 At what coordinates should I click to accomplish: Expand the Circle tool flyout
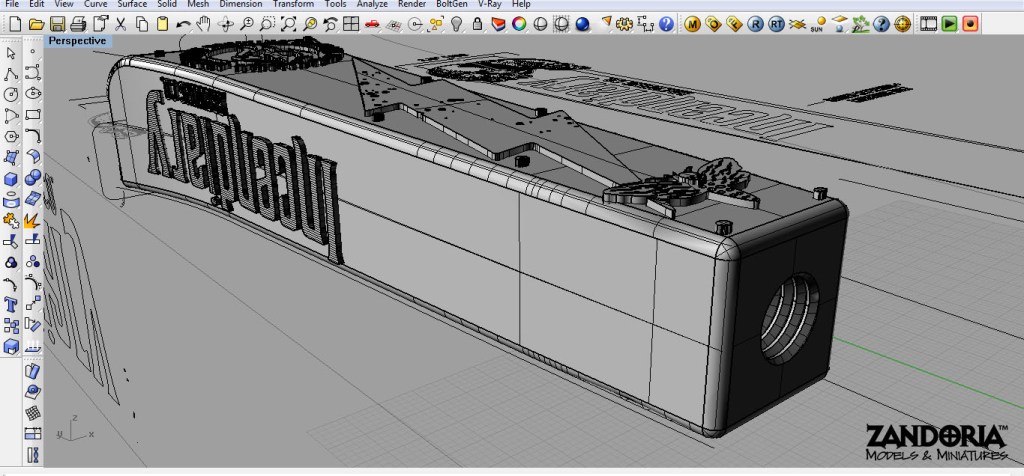pos(12,94)
